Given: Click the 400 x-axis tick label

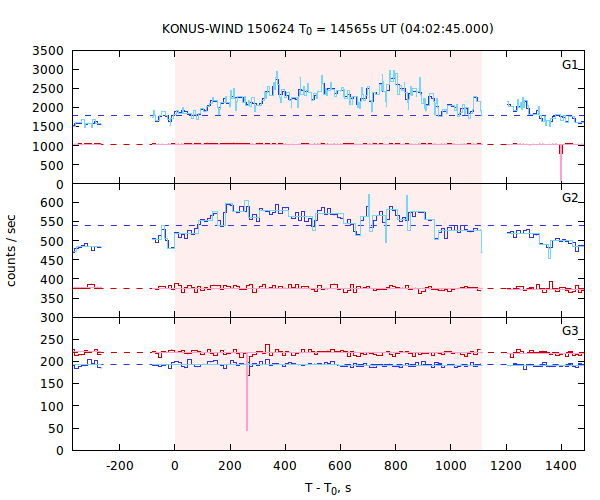Looking at the screenshot, I should pos(285,466).
